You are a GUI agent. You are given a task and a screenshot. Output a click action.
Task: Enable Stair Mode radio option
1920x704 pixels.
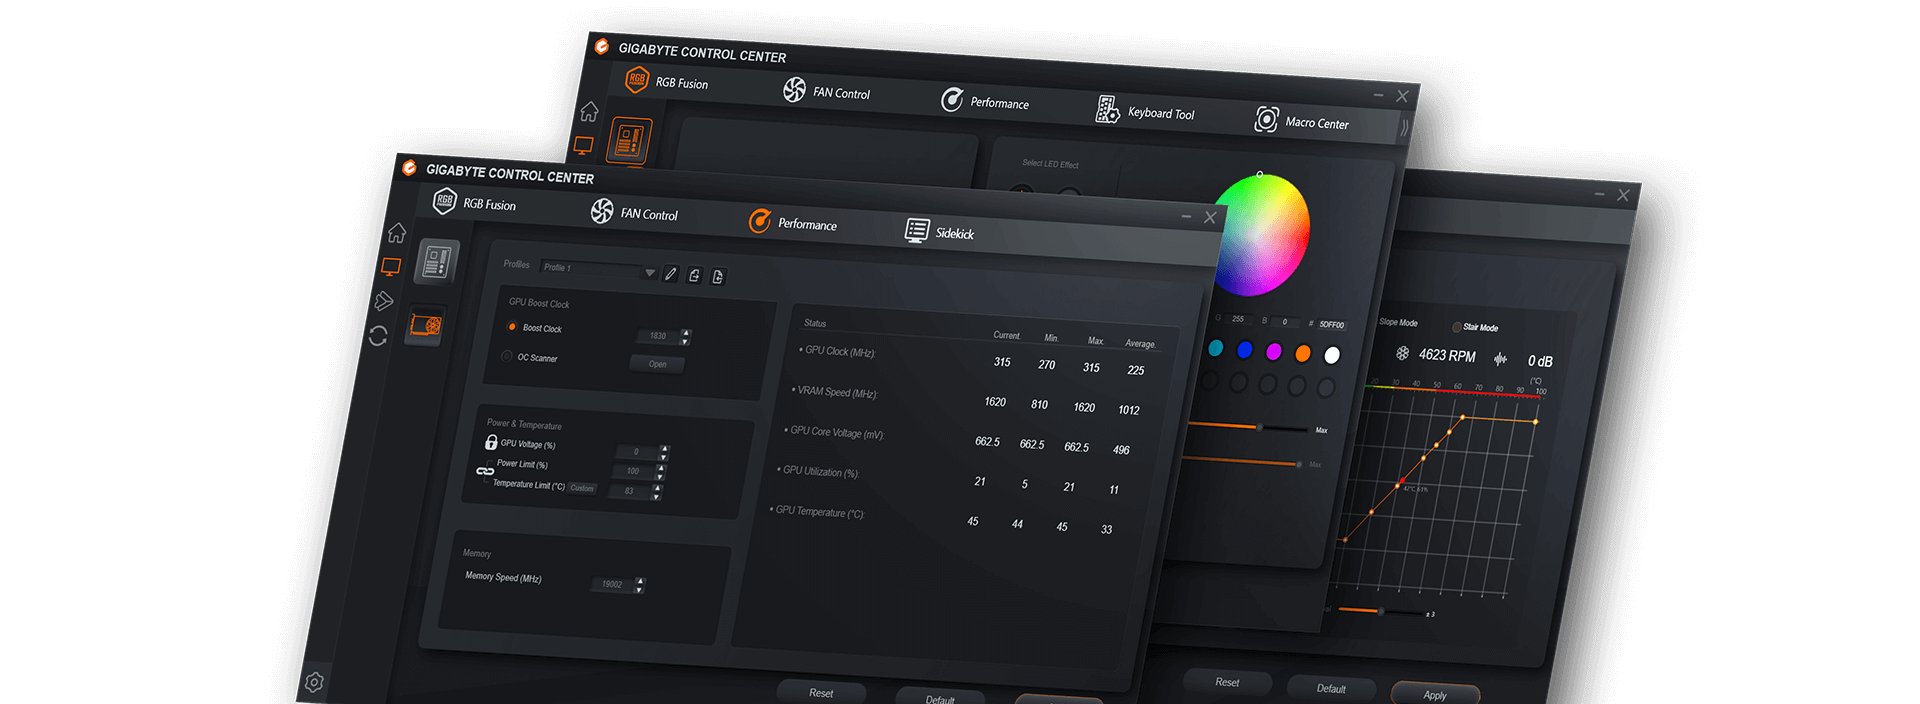click(1456, 327)
